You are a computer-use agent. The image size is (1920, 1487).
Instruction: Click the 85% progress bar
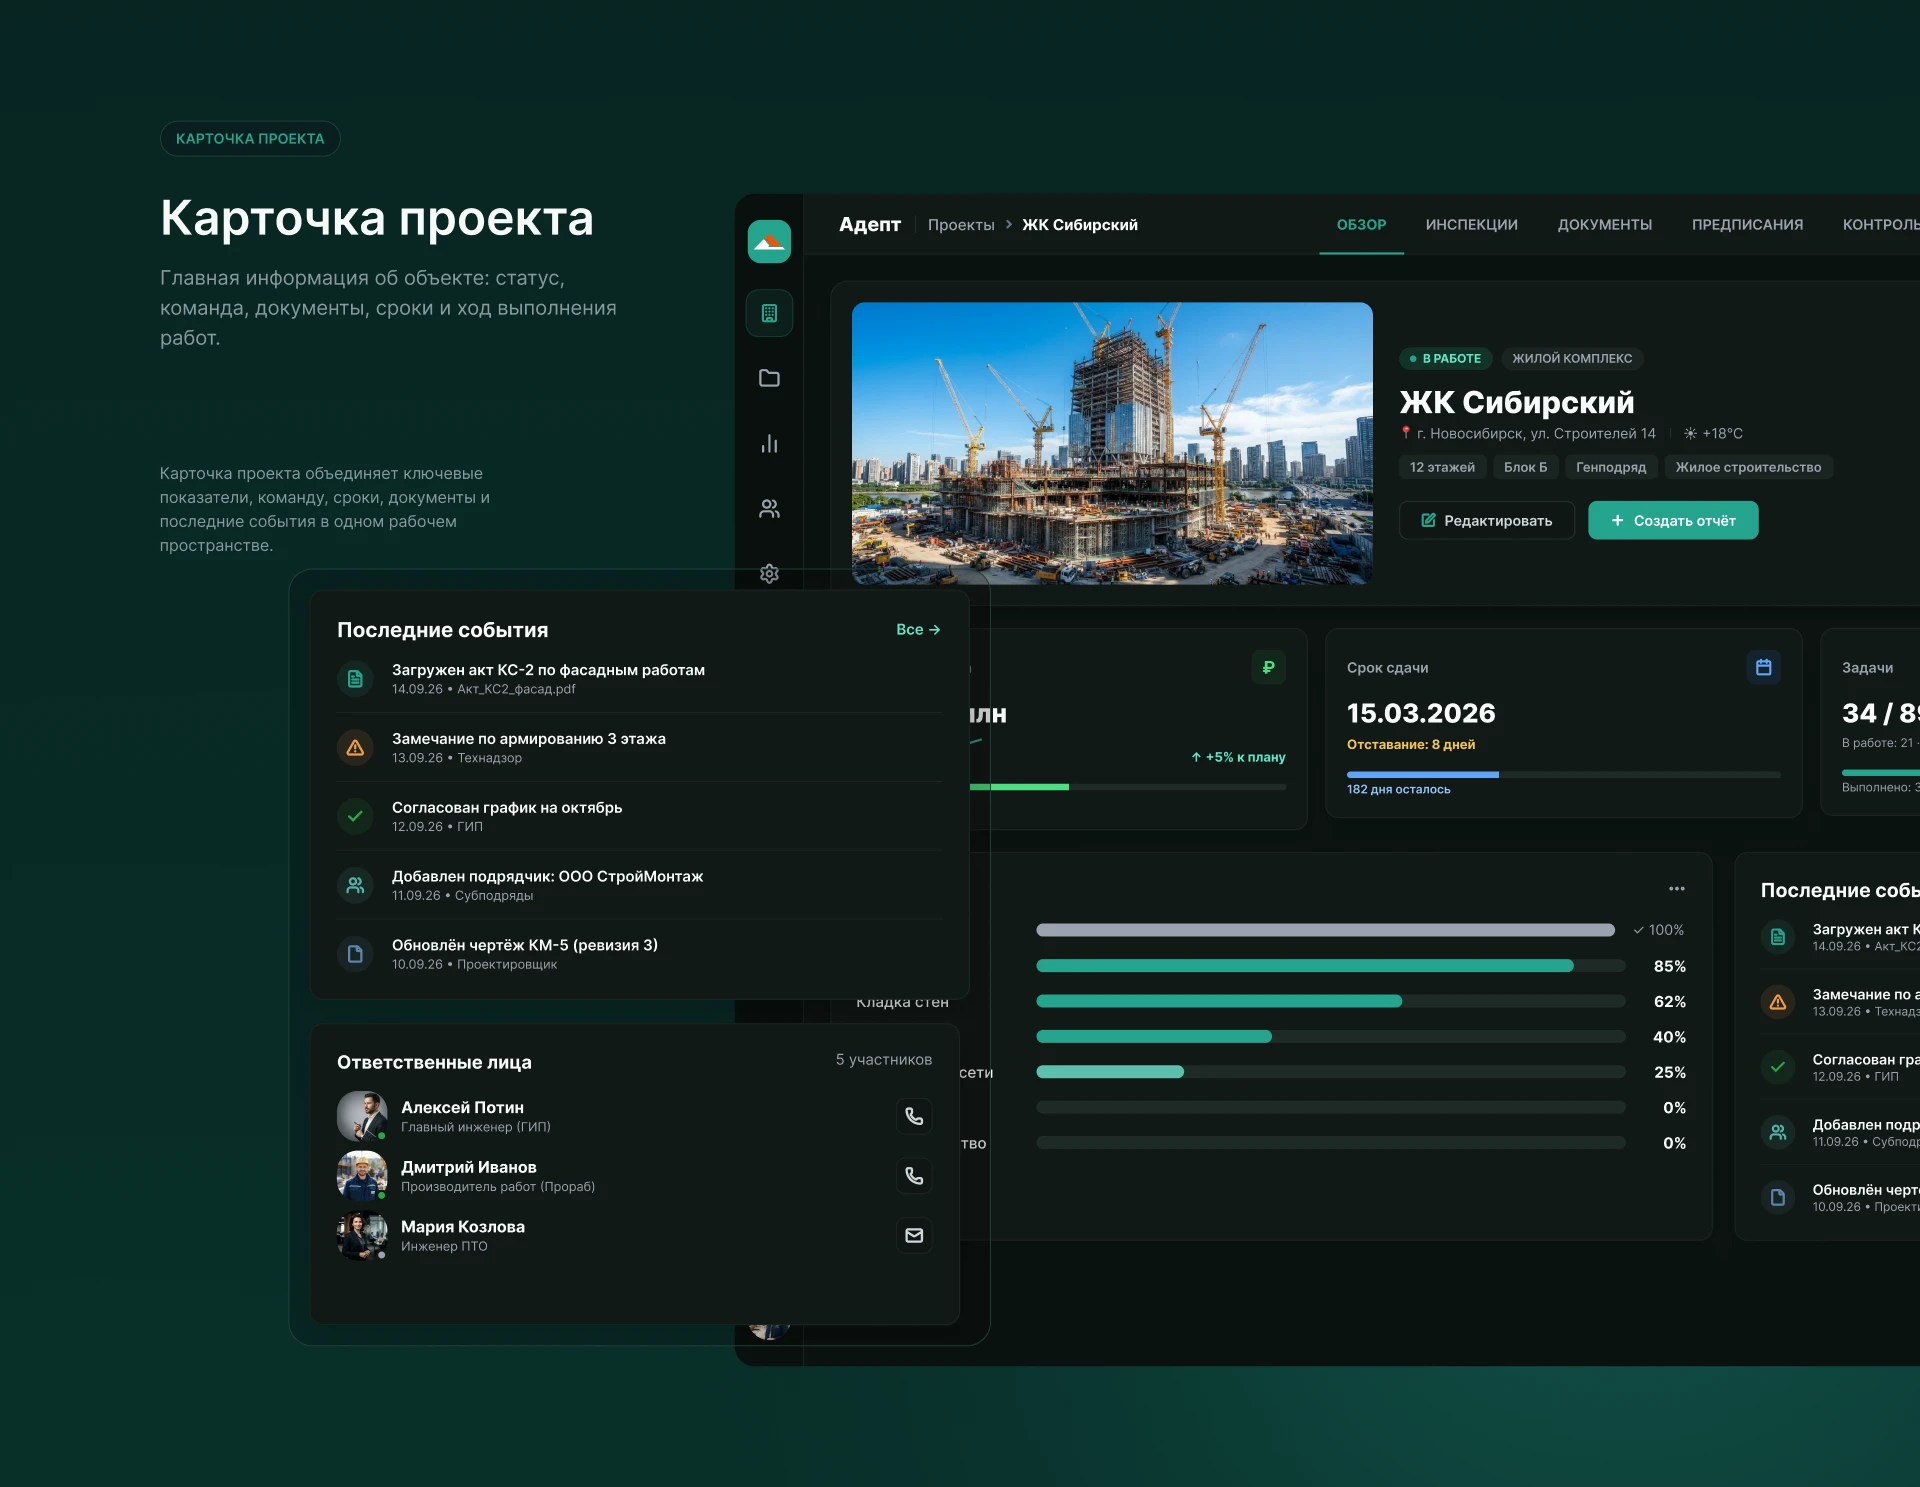[x=1330, y=966]
